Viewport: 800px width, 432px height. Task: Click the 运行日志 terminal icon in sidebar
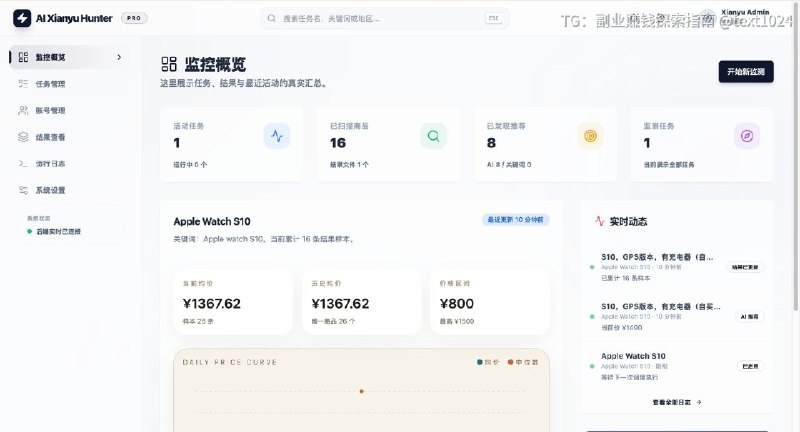23,164
